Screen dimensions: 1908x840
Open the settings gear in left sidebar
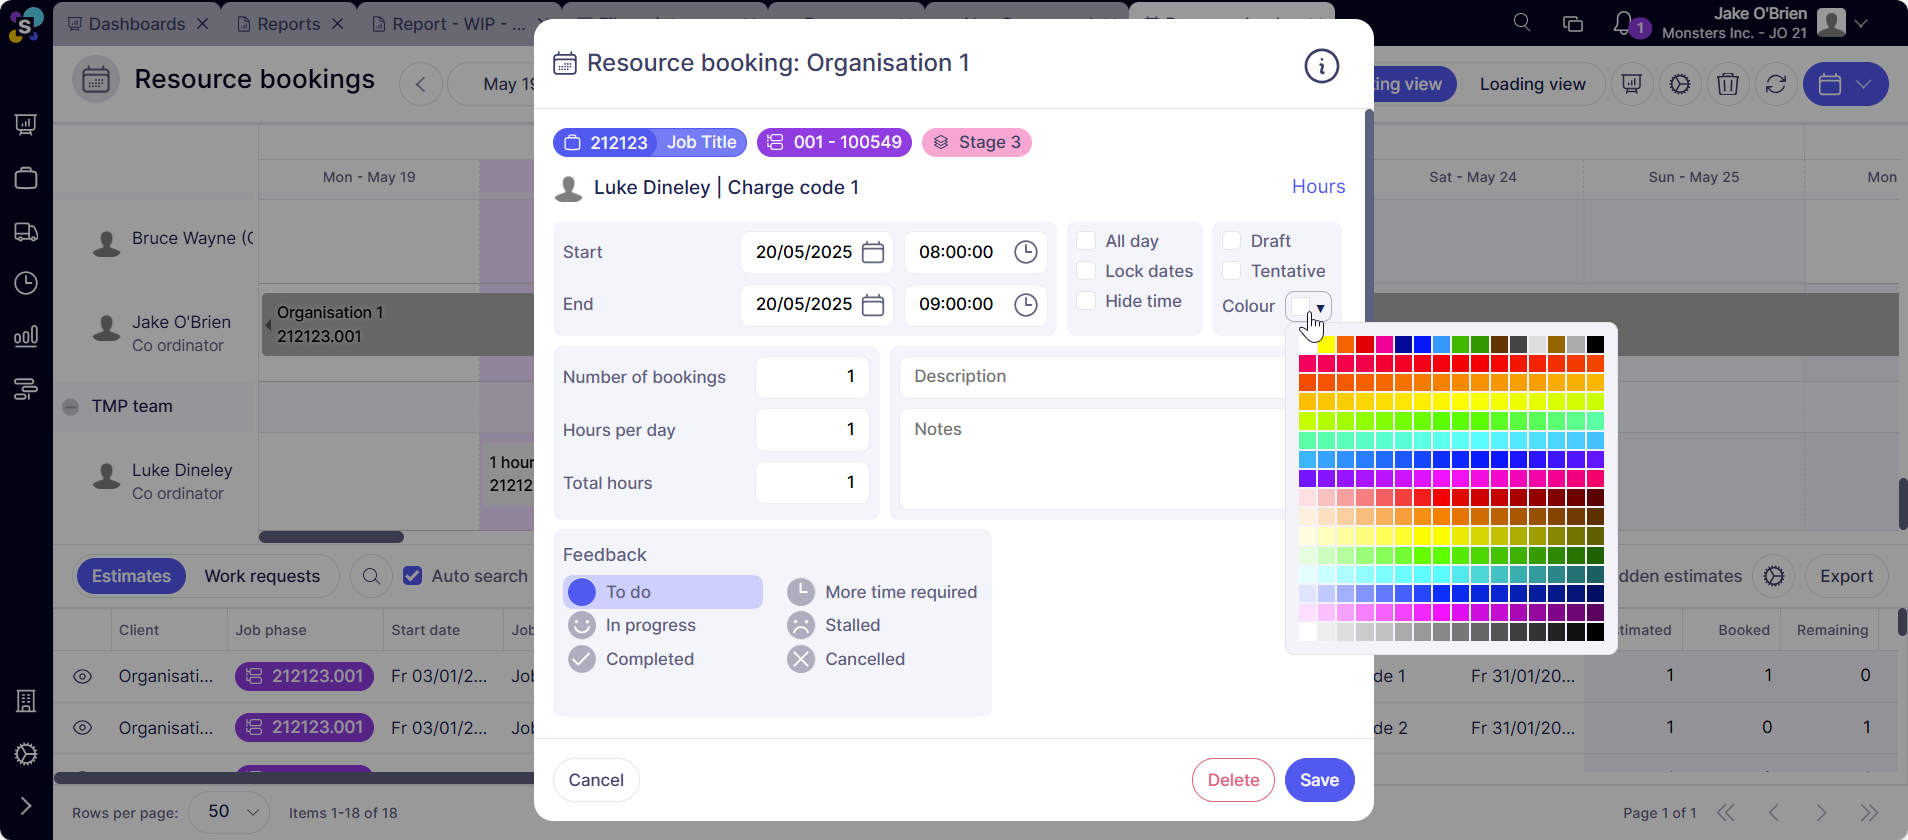[26, 754]
